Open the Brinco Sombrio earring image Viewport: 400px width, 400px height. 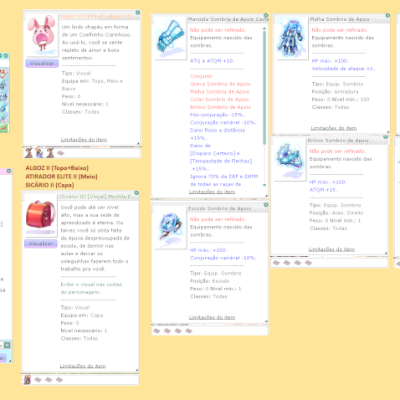point(289,160)
